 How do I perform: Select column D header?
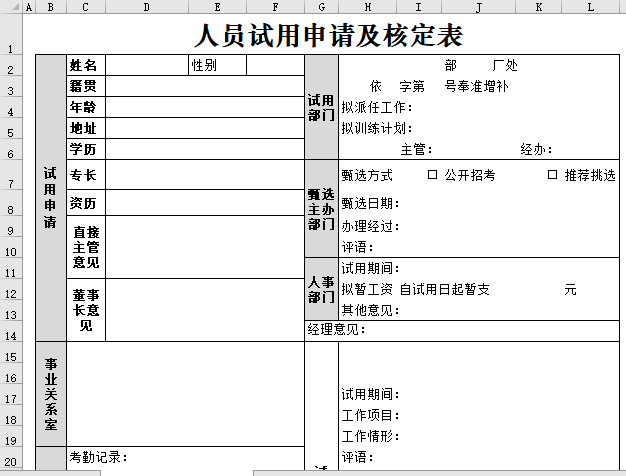(x=147, y=8)
